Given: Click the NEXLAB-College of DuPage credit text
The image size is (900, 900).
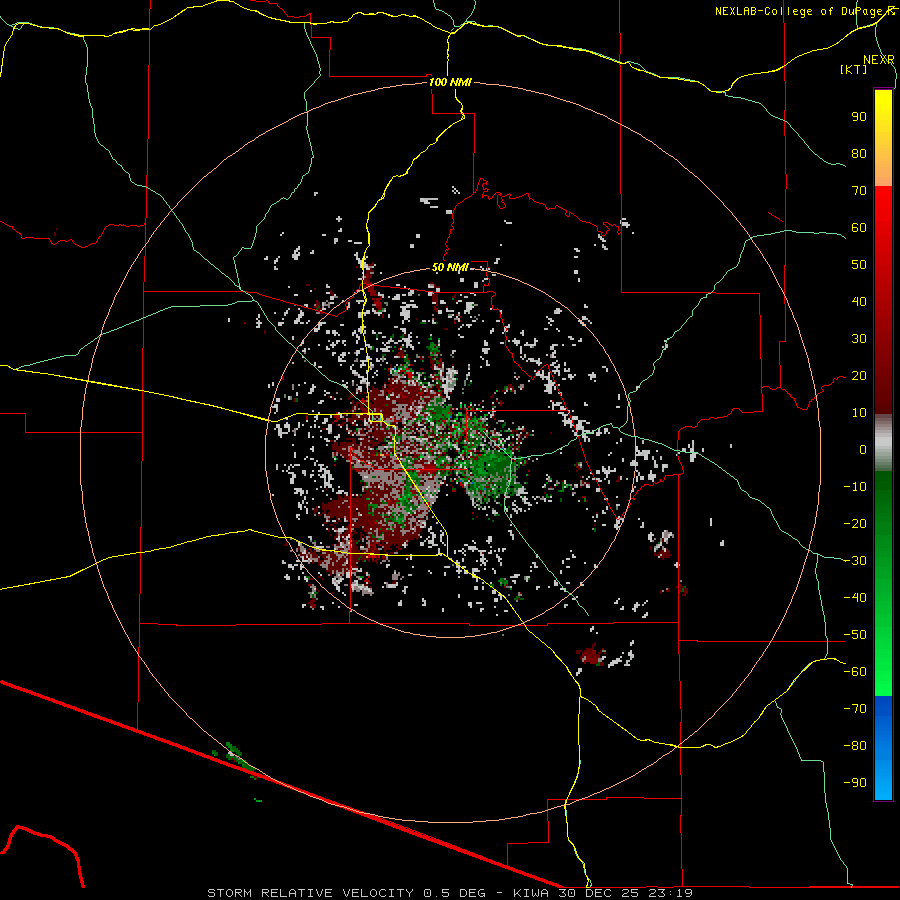Looking at the screenshot, I should (804, 11).
